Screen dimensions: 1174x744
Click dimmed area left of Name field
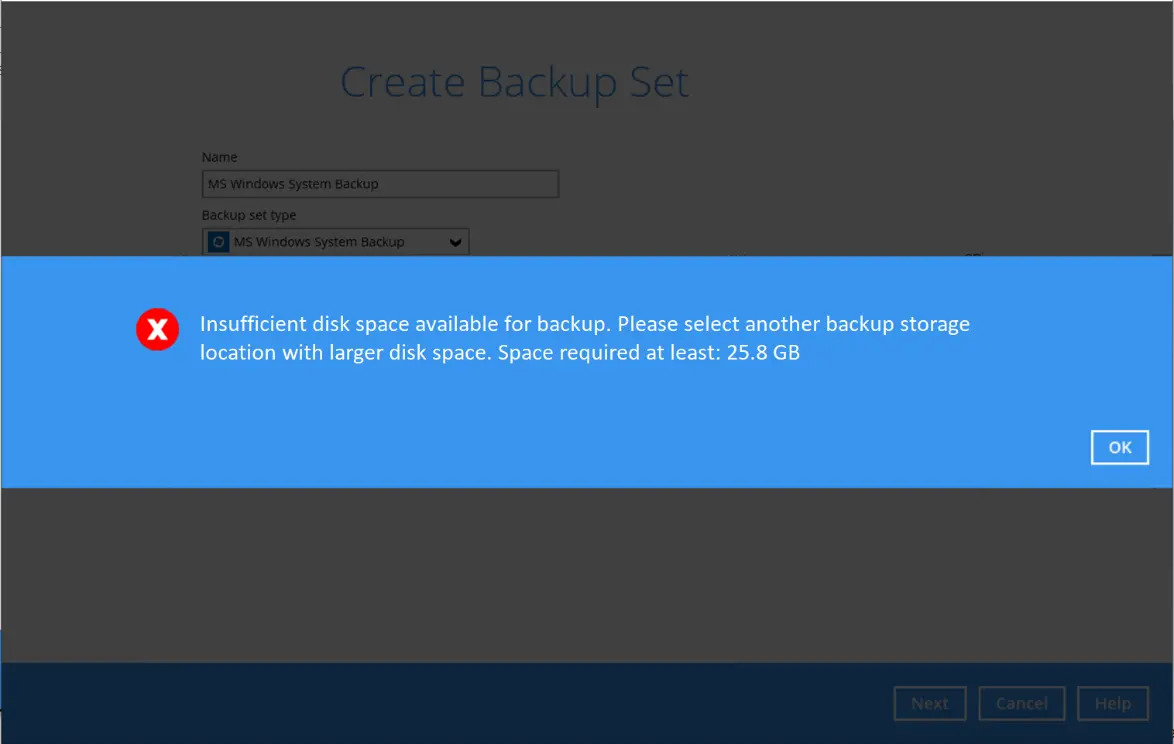coord(100,184)
